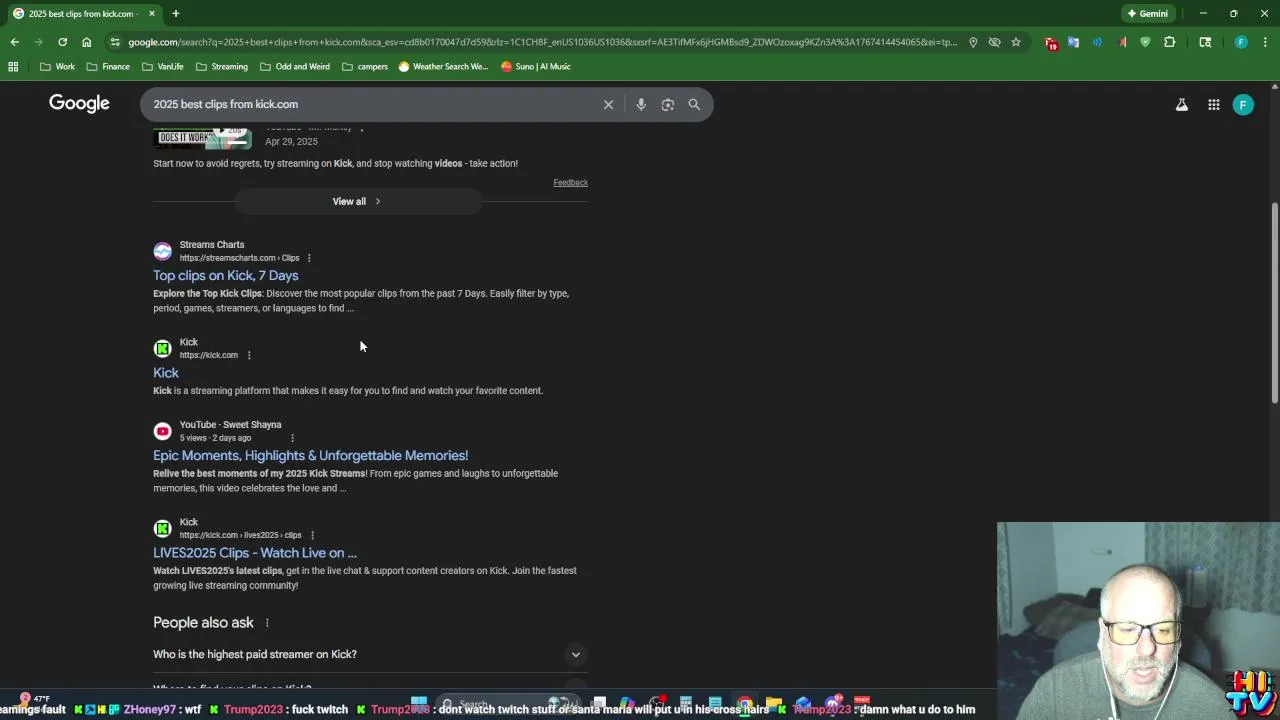Click the location pin icon in address bar
Image resolution: width=1280 pixels, height=720 pixels.
coord(973,42)
